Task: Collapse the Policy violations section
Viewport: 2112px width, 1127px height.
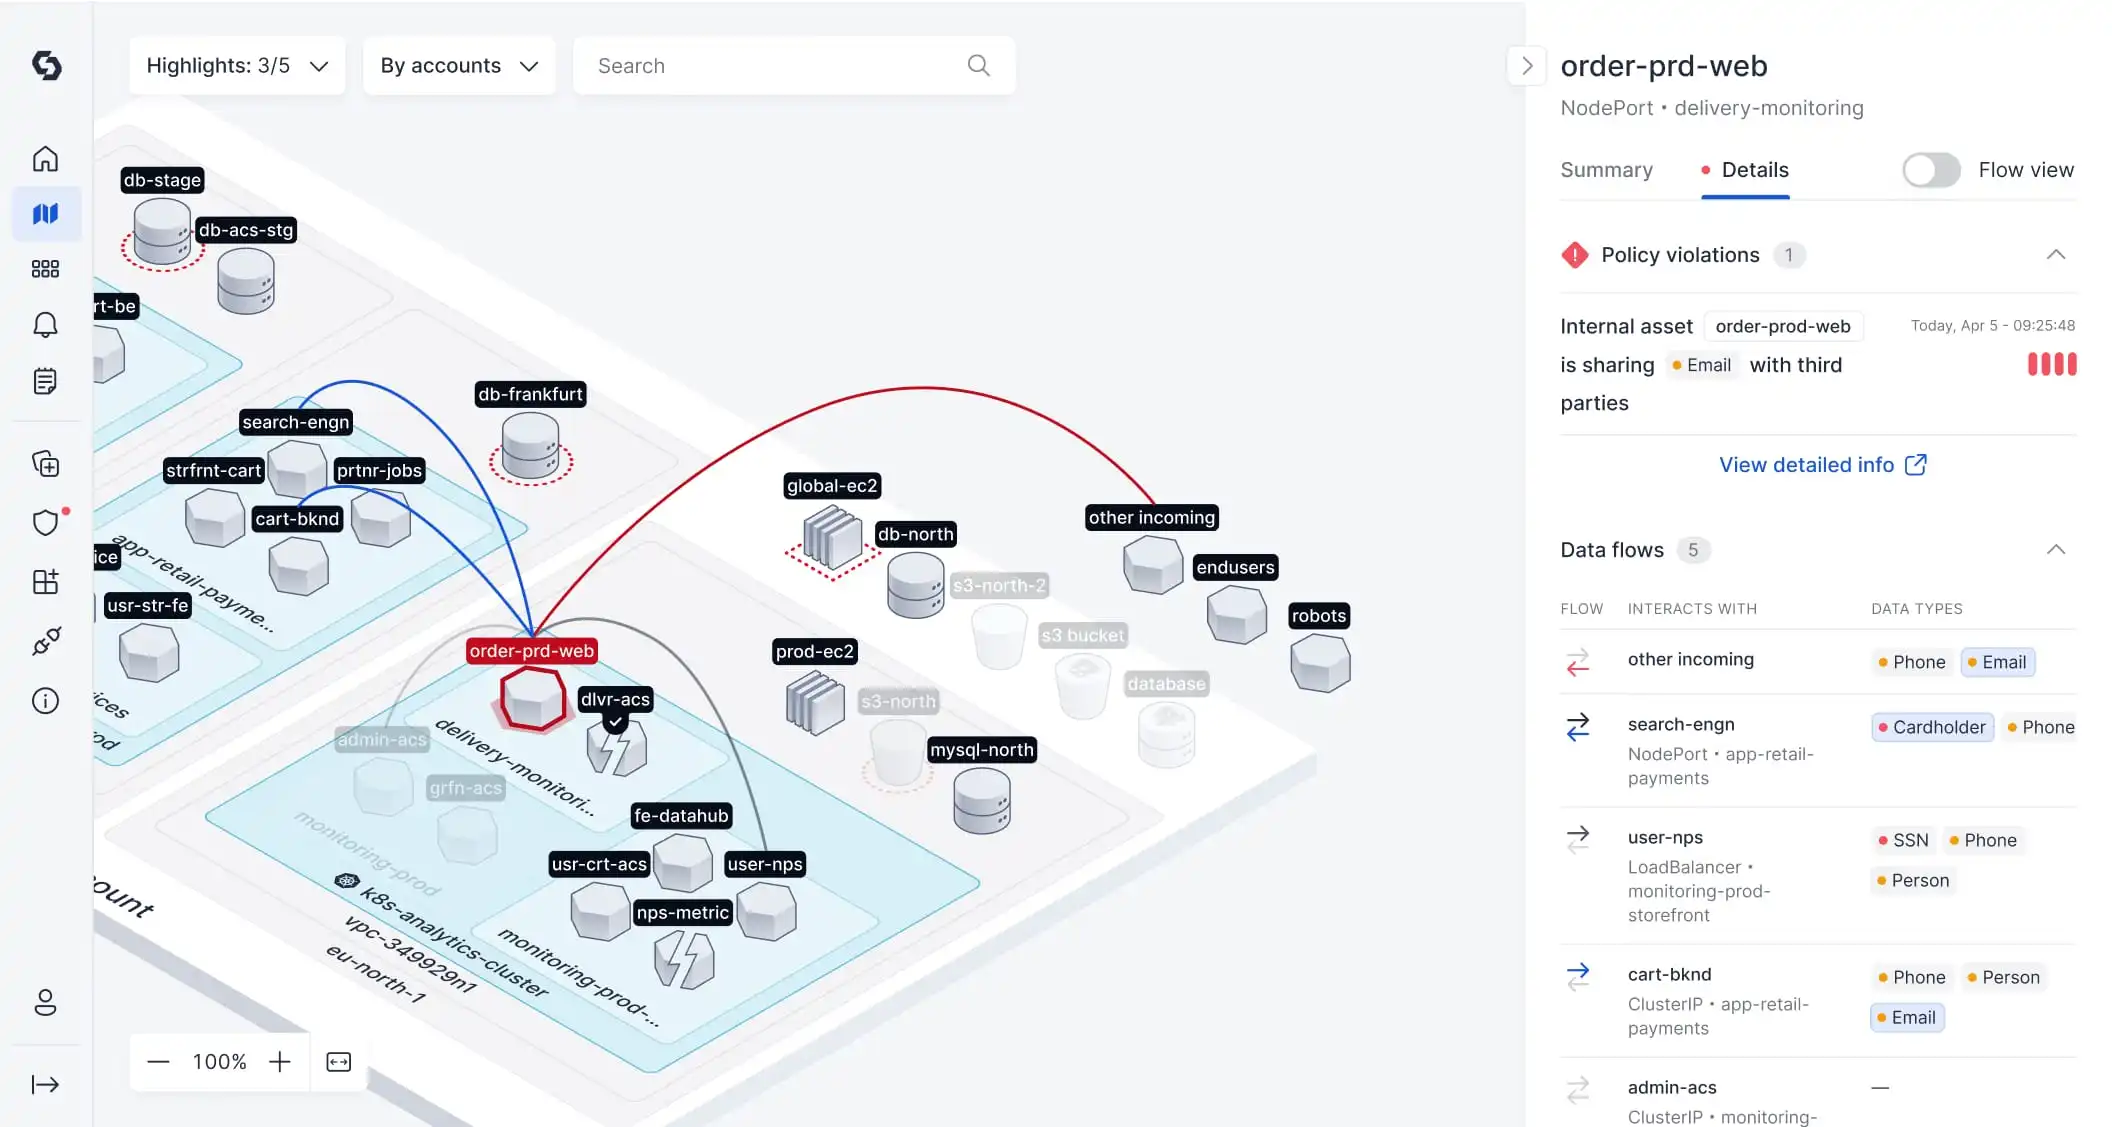Action: (x=2055, y=254)
